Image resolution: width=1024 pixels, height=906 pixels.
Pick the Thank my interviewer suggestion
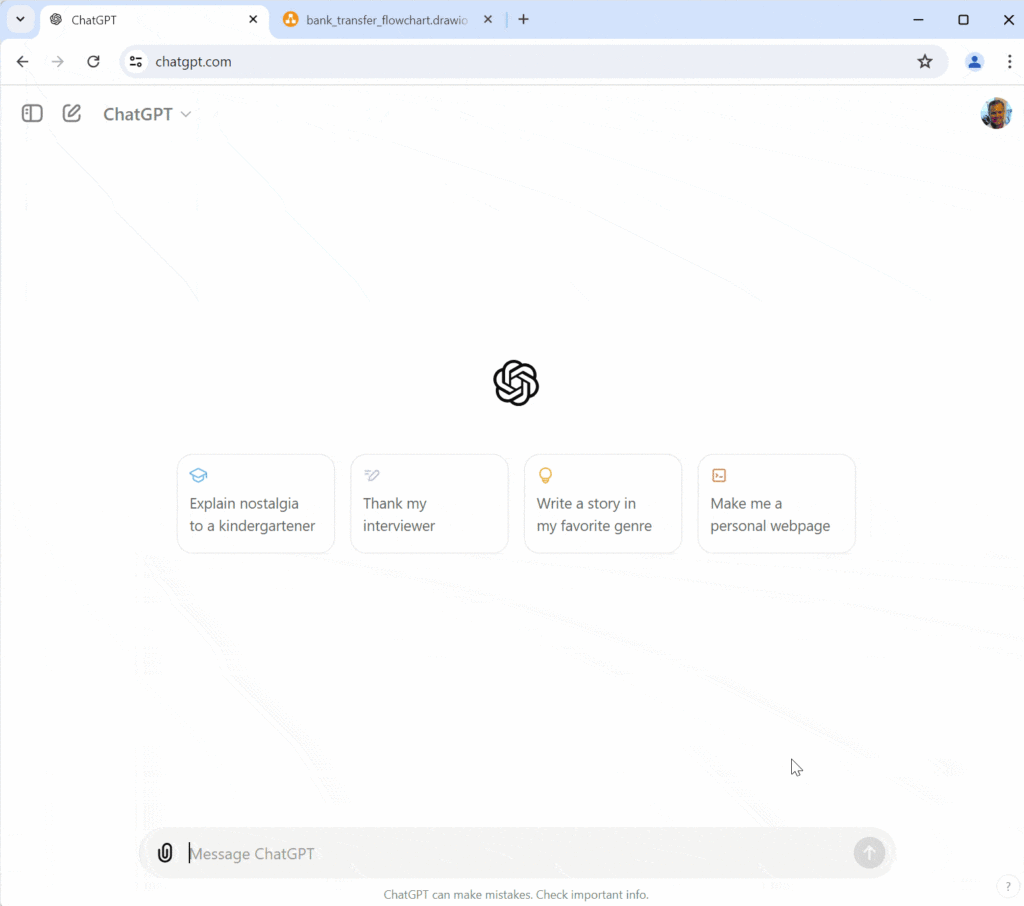point(429,504)
